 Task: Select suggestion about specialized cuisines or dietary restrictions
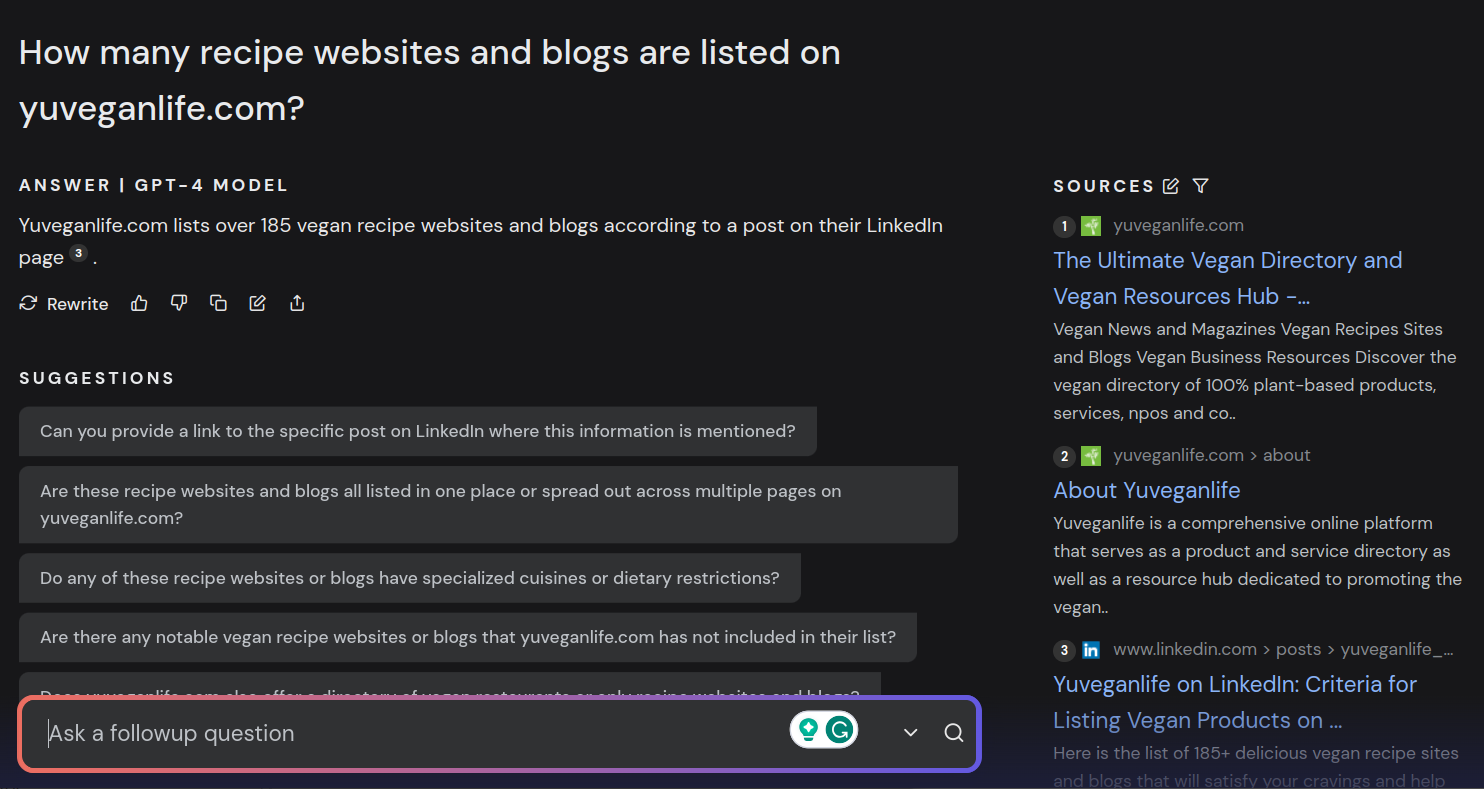click(410, 578)
